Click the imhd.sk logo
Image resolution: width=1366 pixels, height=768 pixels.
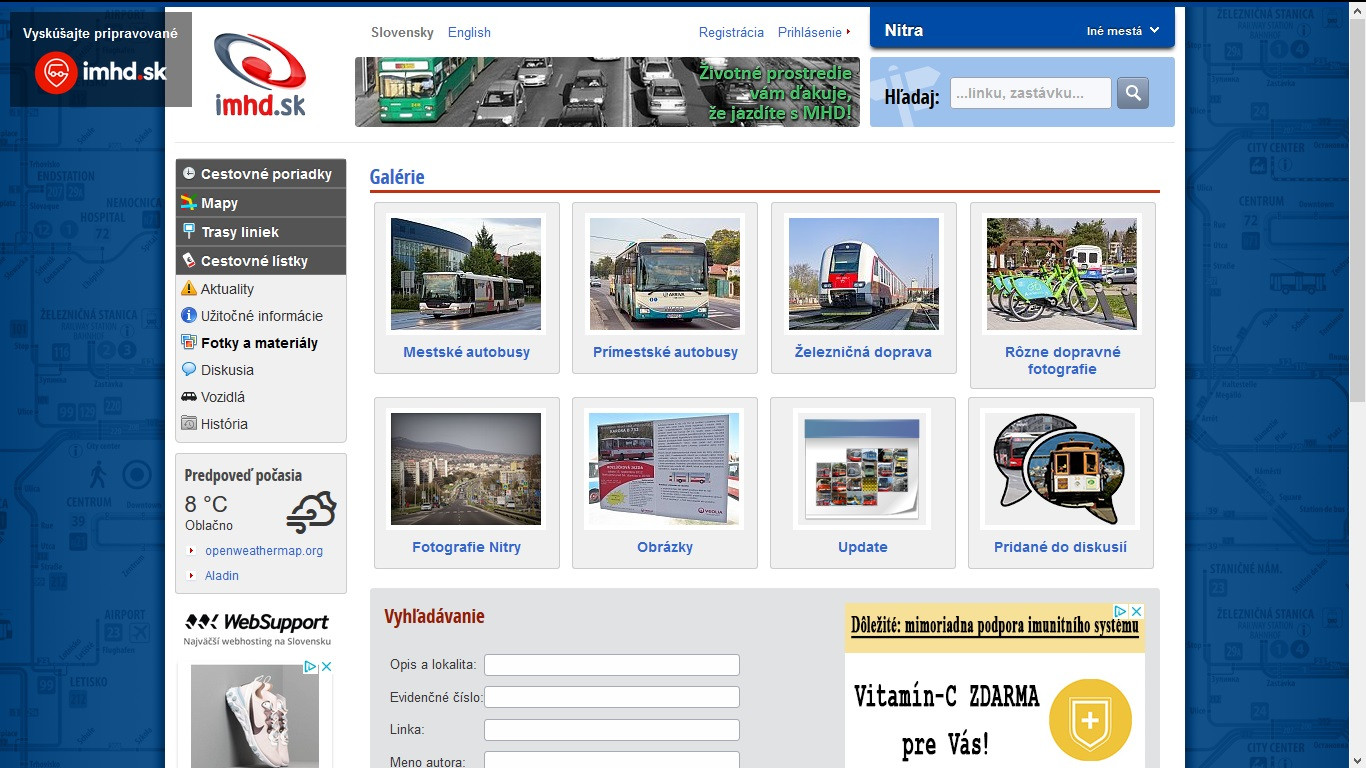260,75
